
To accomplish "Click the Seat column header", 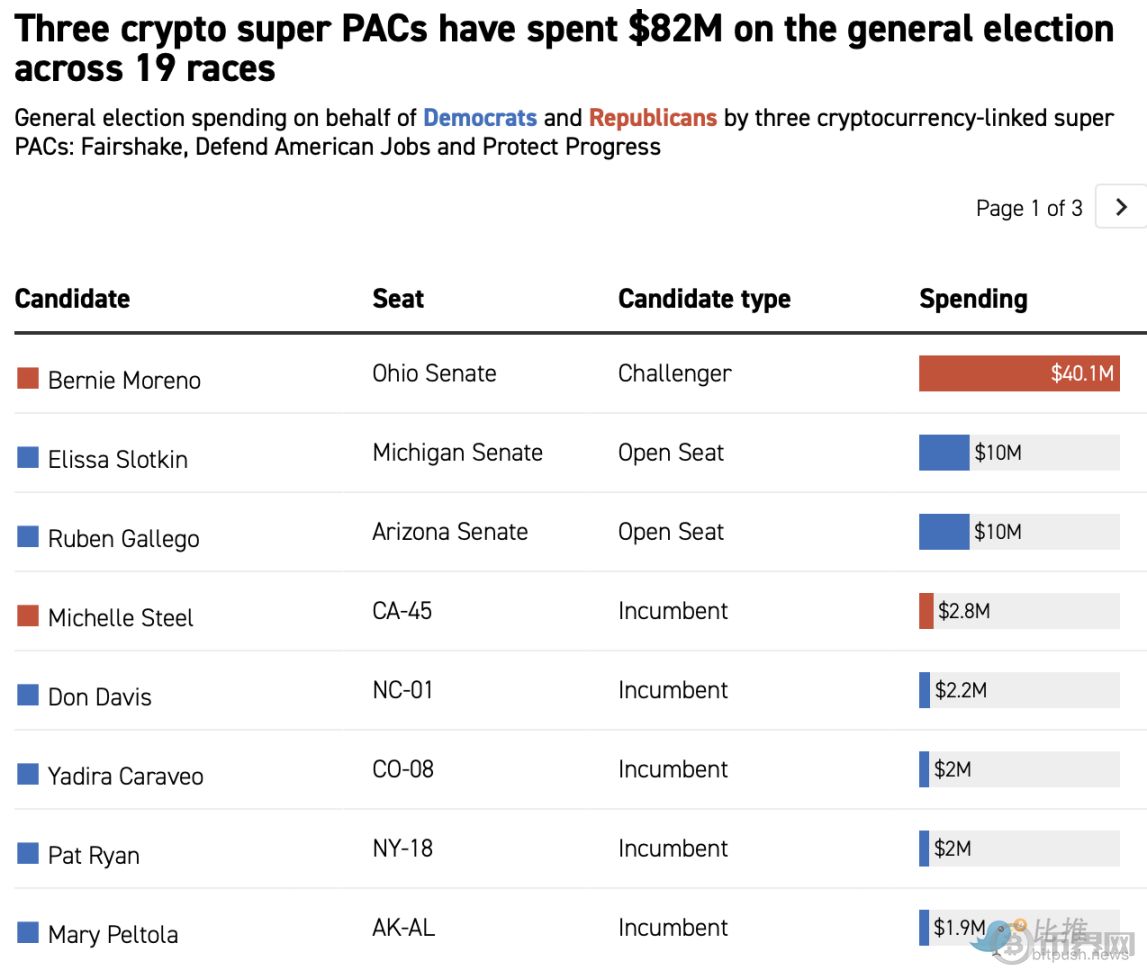I will coord(398,299).
